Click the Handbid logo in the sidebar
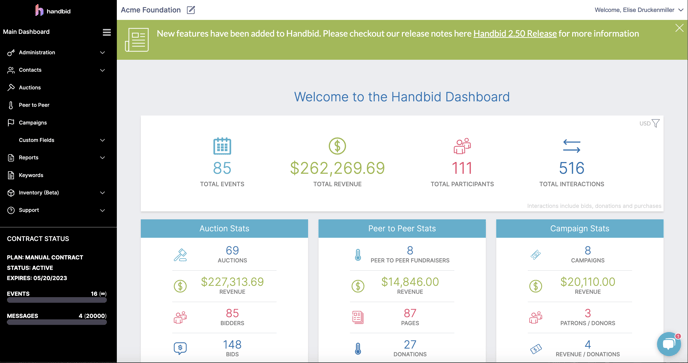688x363 pixels. (x=53, y=10)
